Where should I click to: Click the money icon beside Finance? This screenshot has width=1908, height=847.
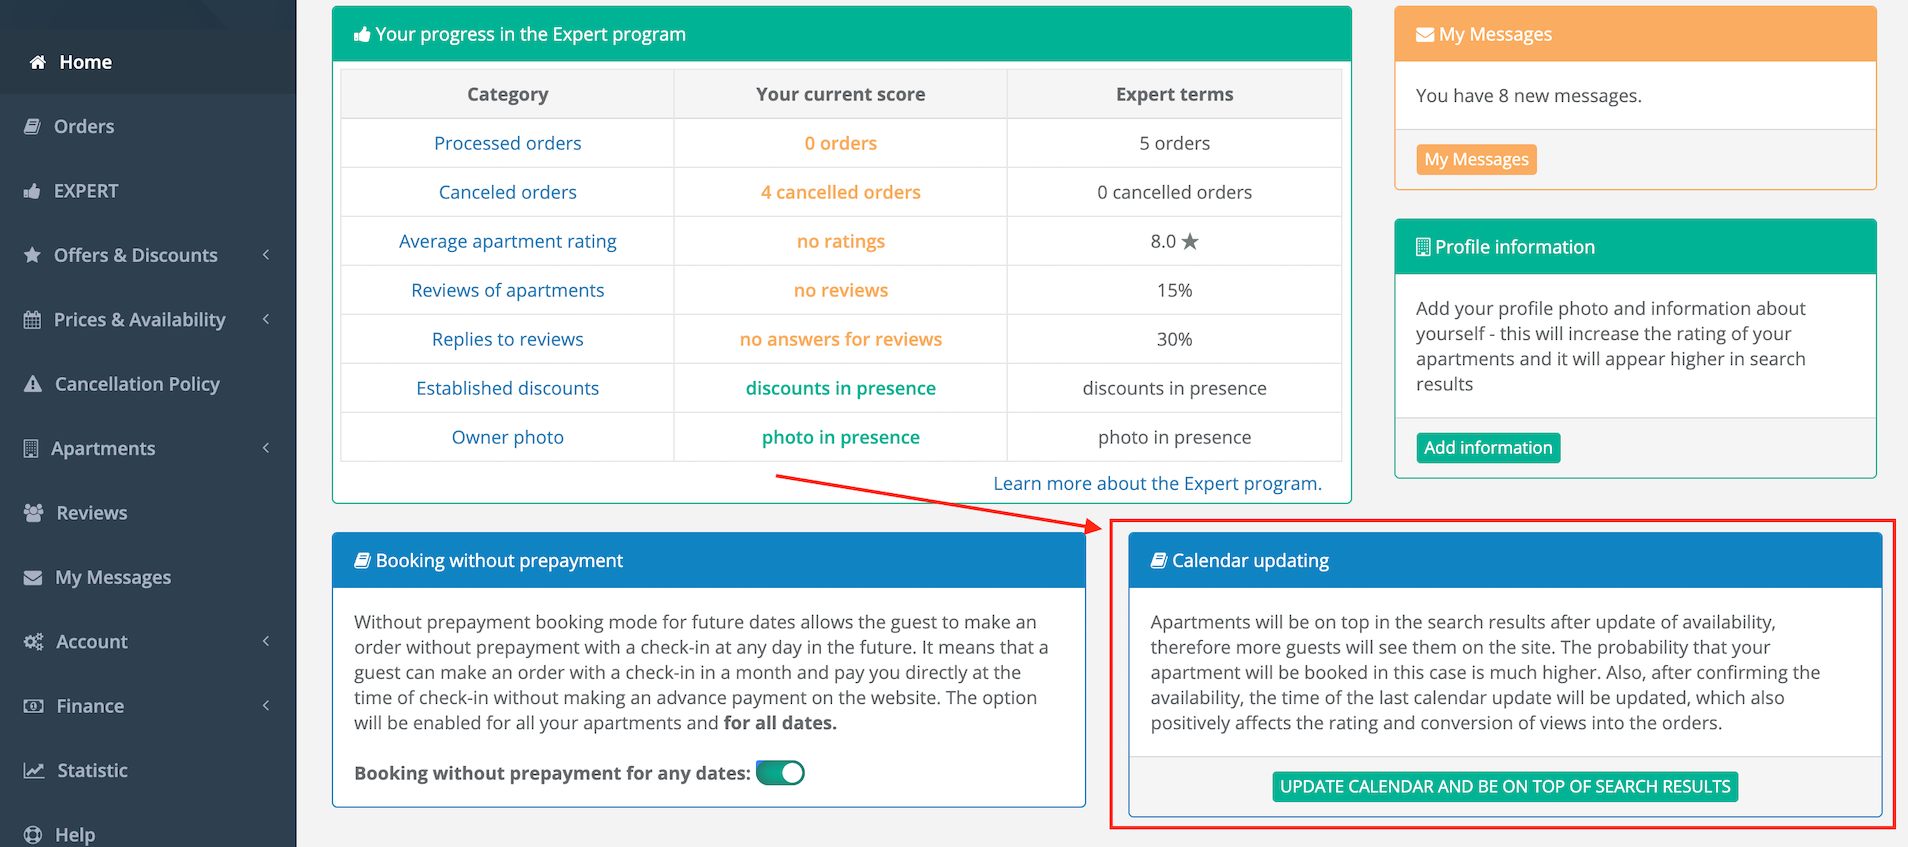tap(34, 705)
